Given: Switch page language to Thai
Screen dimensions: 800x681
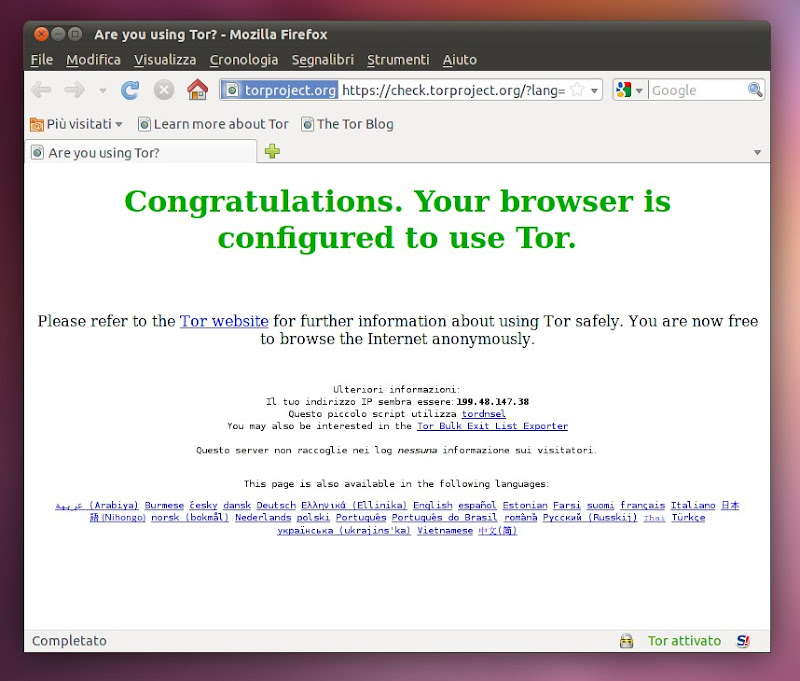Looking at the screenshot, I should pos(654,518).
